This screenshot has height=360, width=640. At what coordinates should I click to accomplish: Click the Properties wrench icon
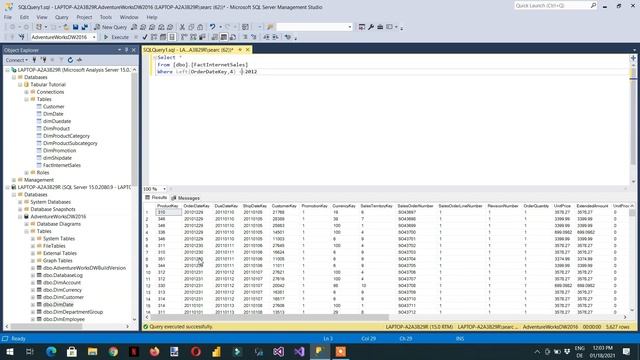tap(371, 27)
